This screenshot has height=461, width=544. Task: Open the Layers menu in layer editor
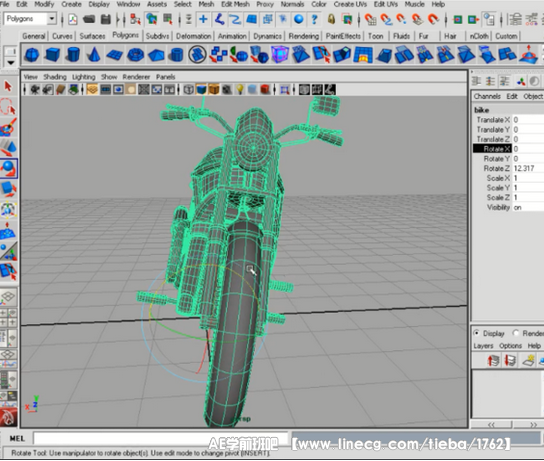[x=483, y=345]
